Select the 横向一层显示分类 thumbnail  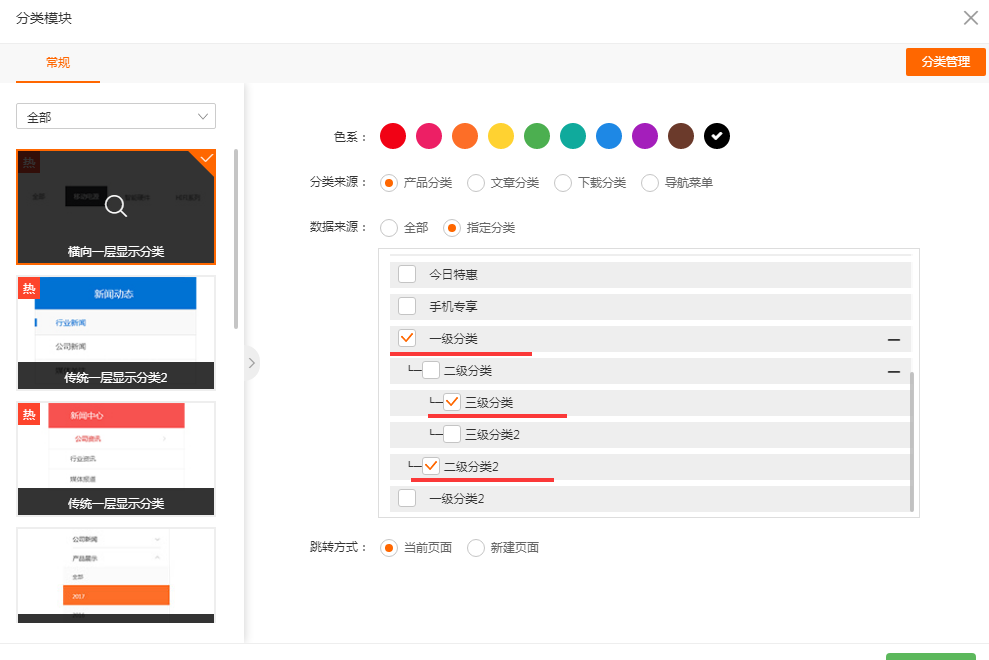116,207
